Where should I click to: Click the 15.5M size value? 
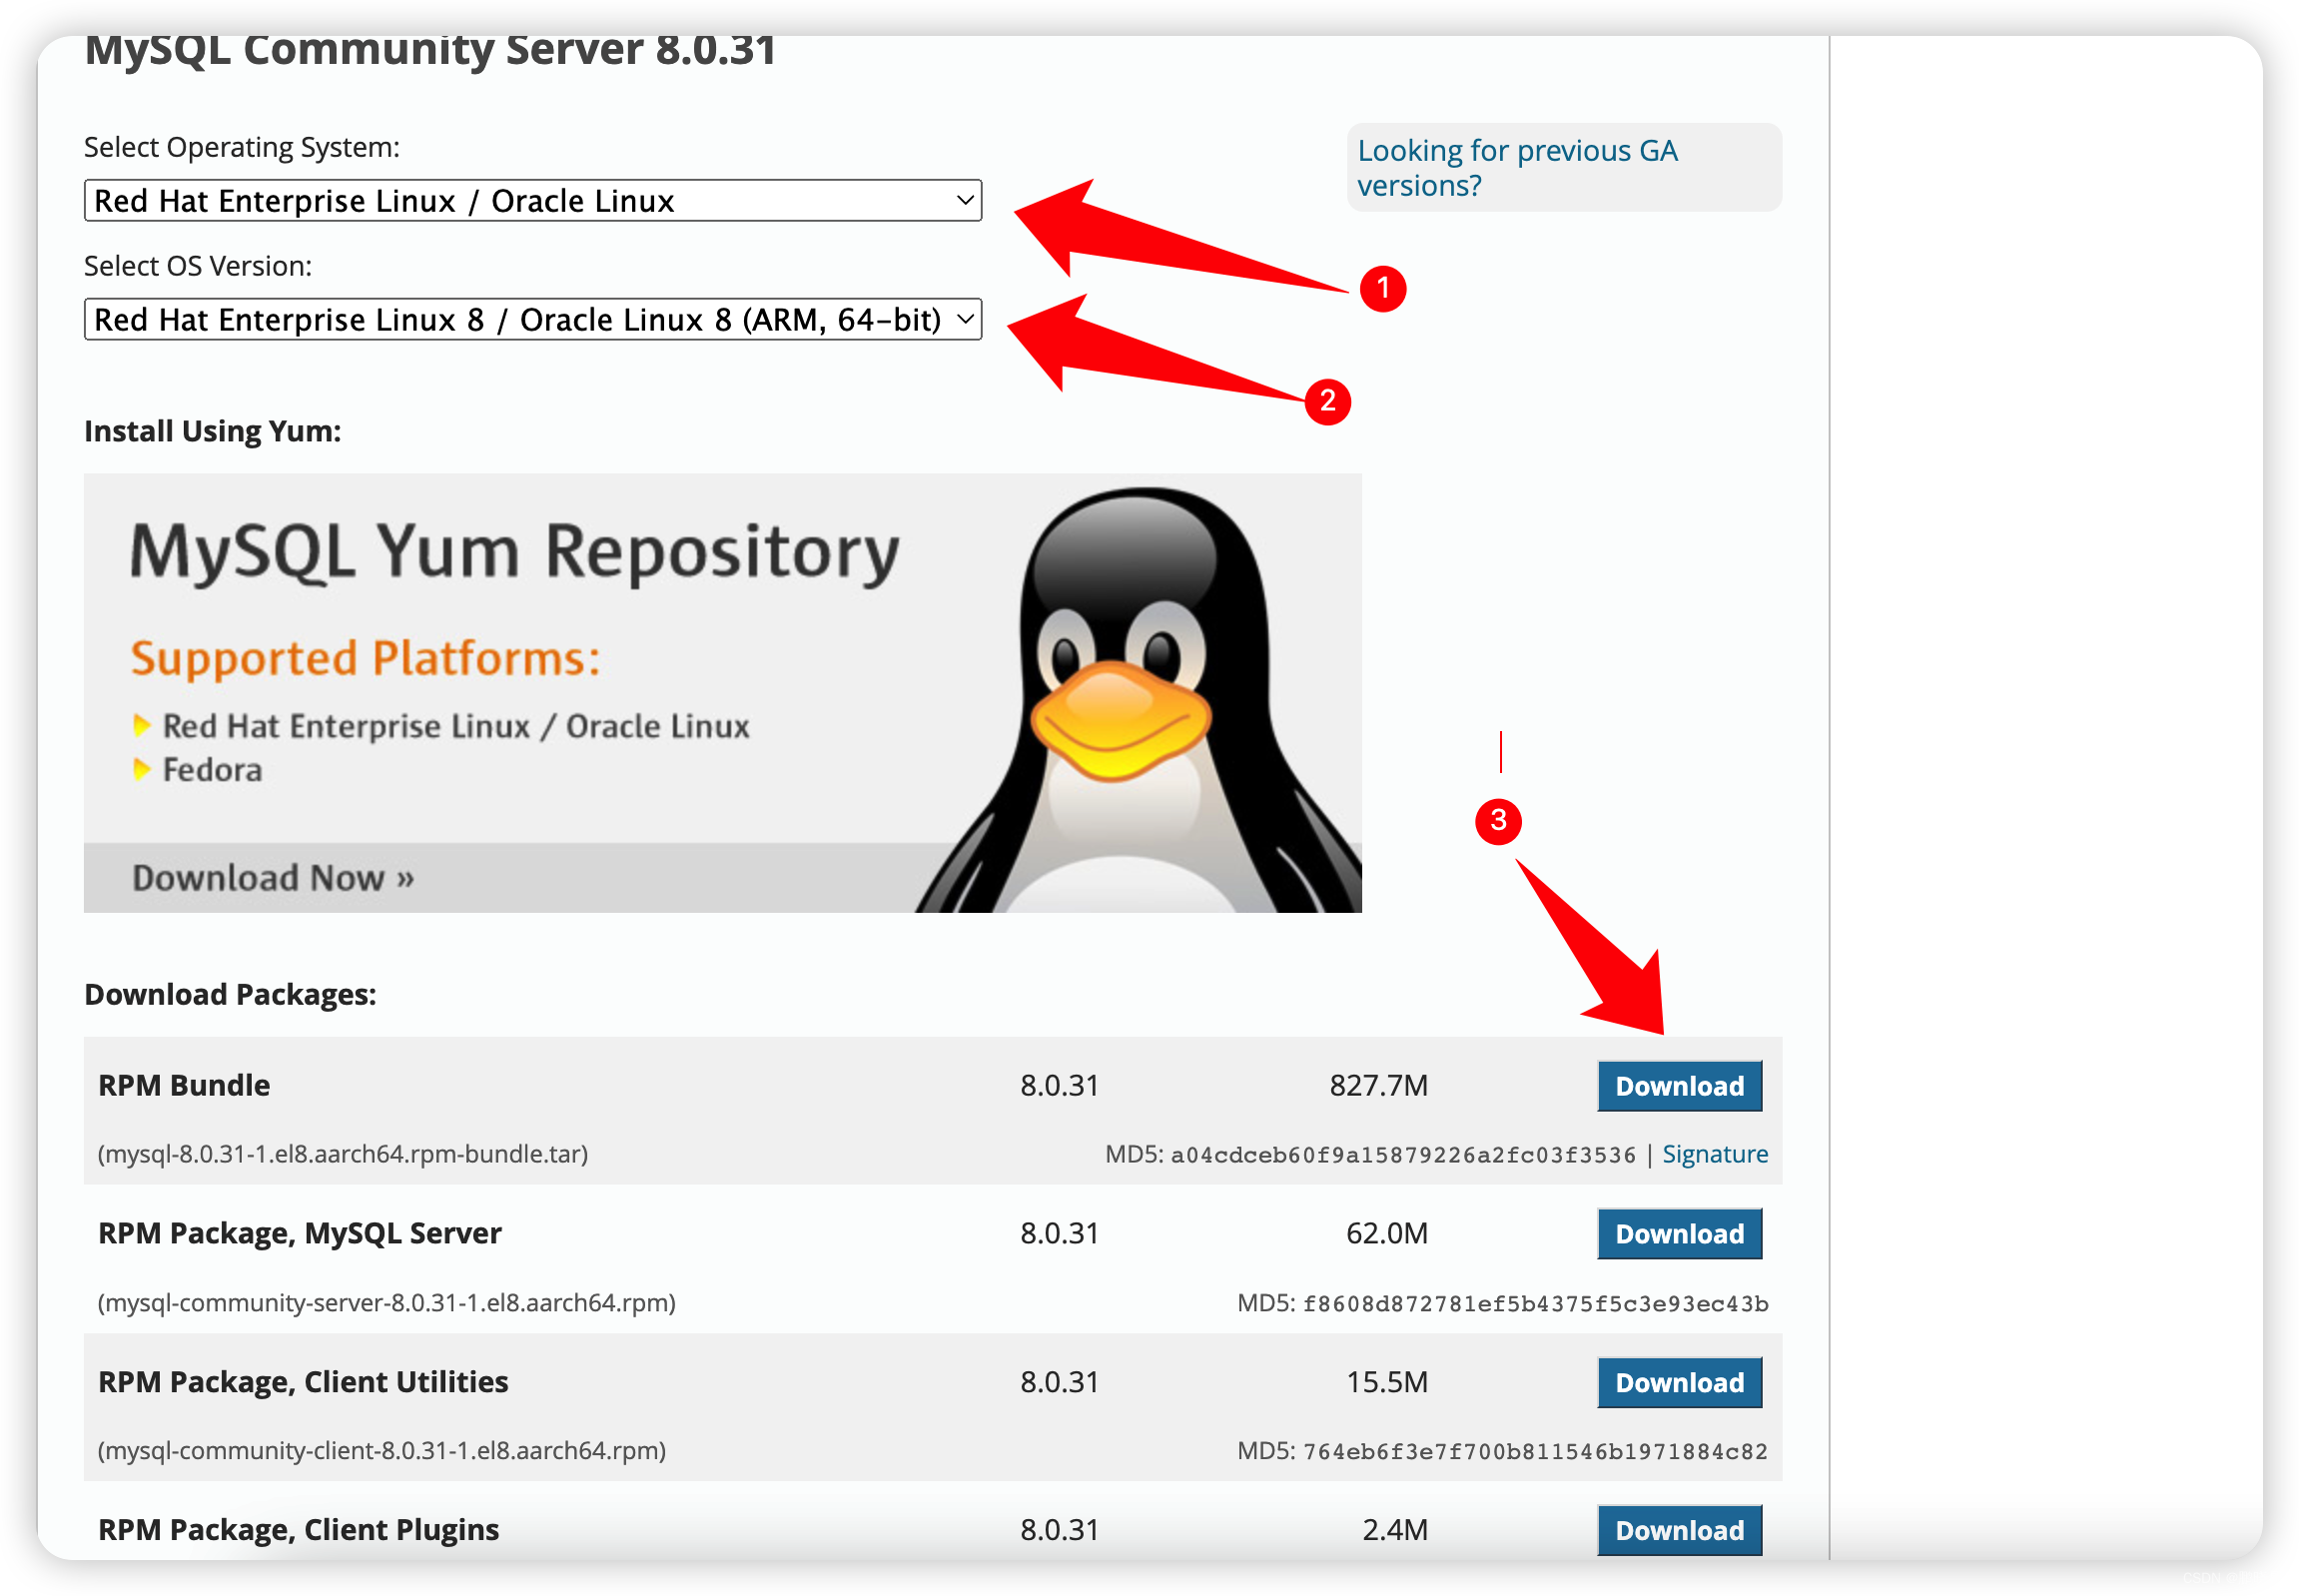pyautogui.click(x=1386, y=1382)
